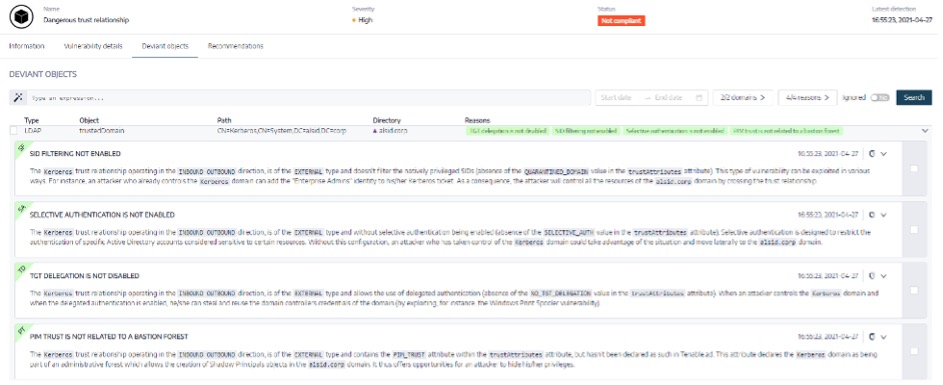Open the 4/4 reasons filter

tap(808, 97)
